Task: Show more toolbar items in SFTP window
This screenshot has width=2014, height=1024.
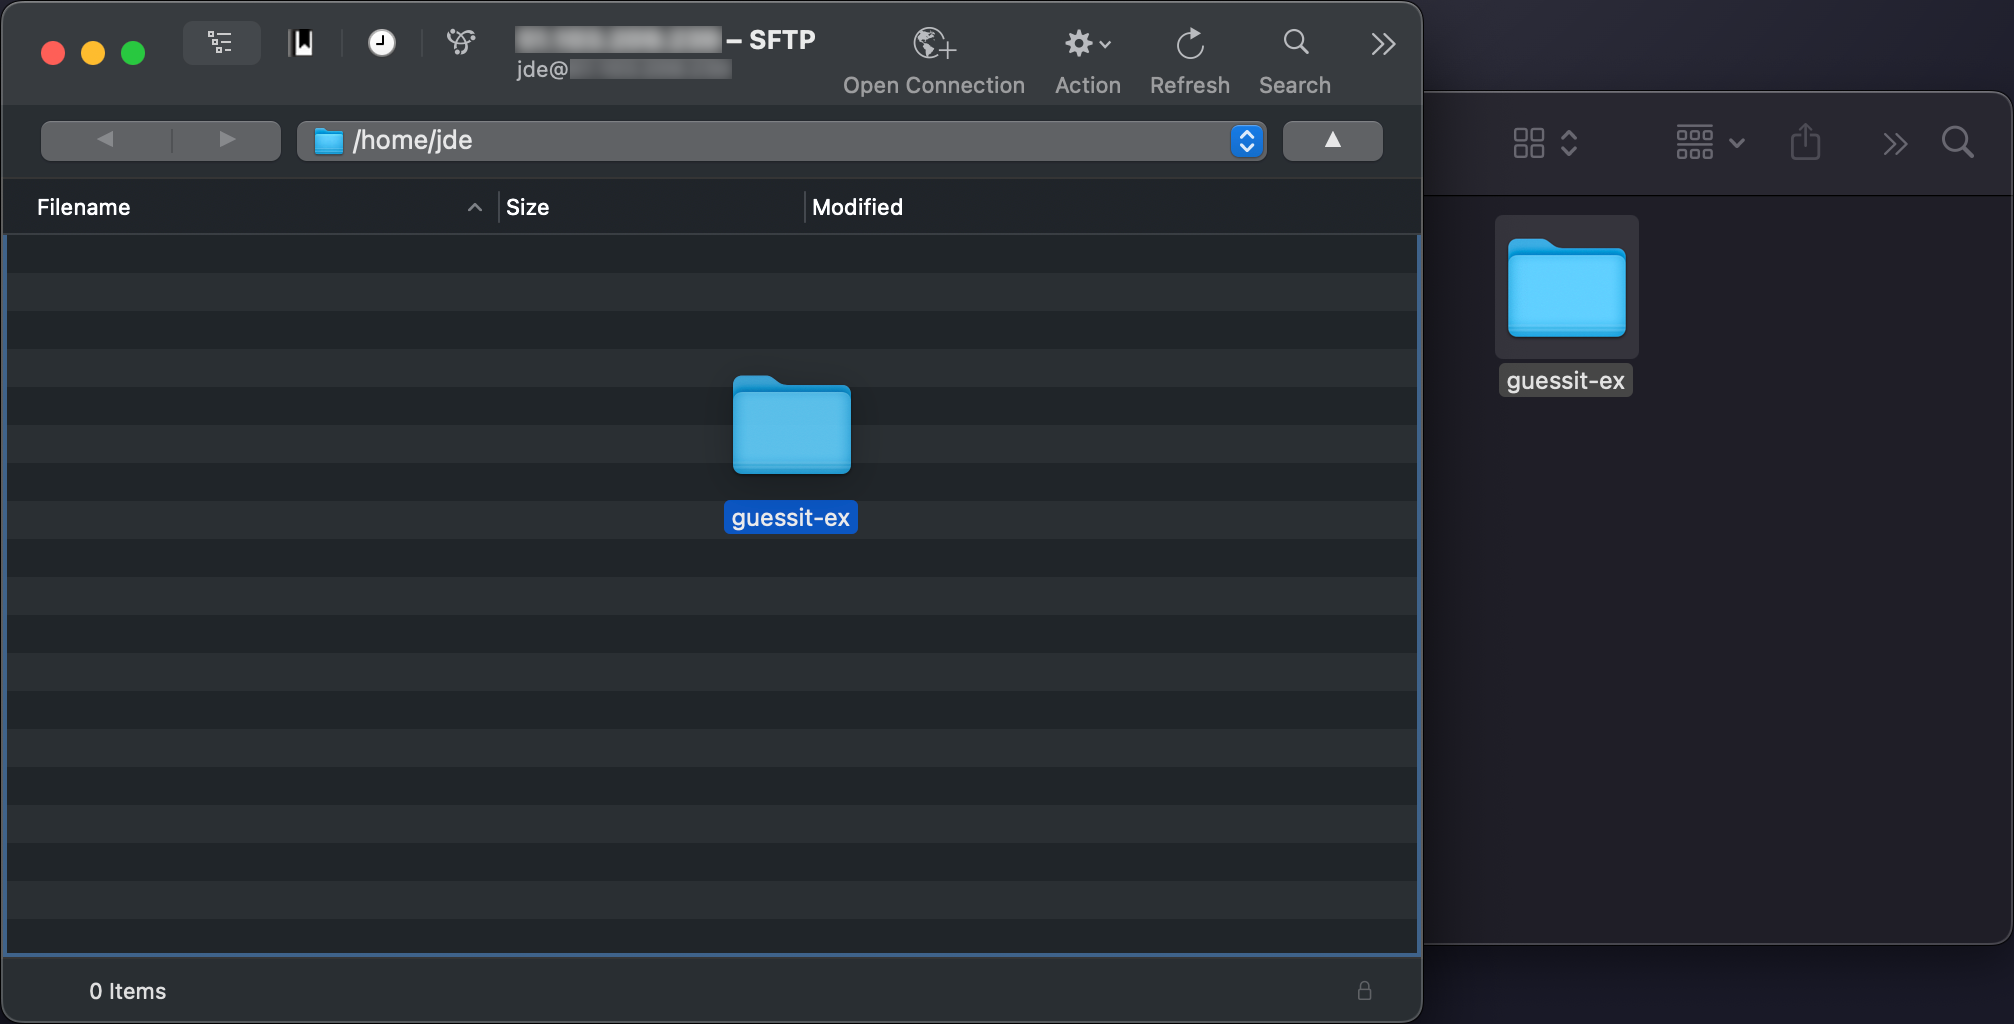Action: click(x=1383, y=44)
